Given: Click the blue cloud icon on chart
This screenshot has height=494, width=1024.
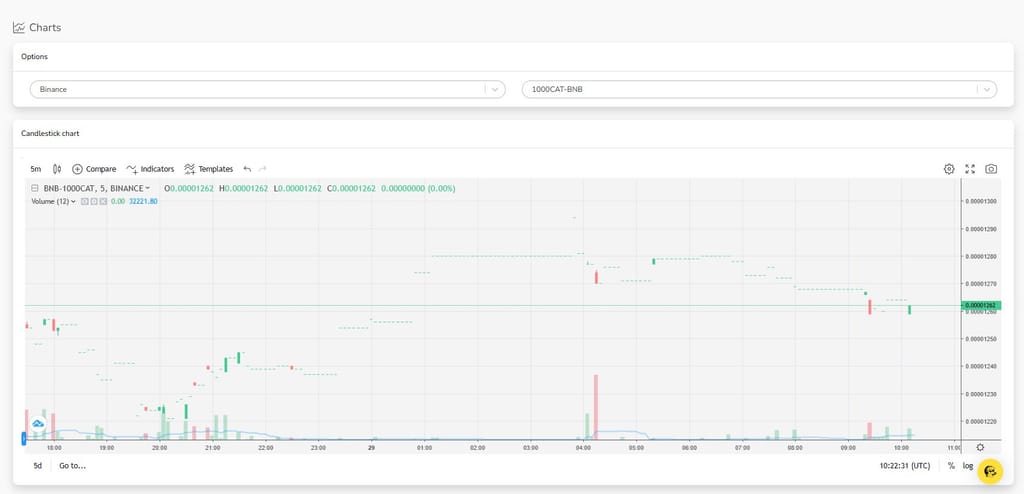Looking at the screenshot, I should click(x=38, y=424).
